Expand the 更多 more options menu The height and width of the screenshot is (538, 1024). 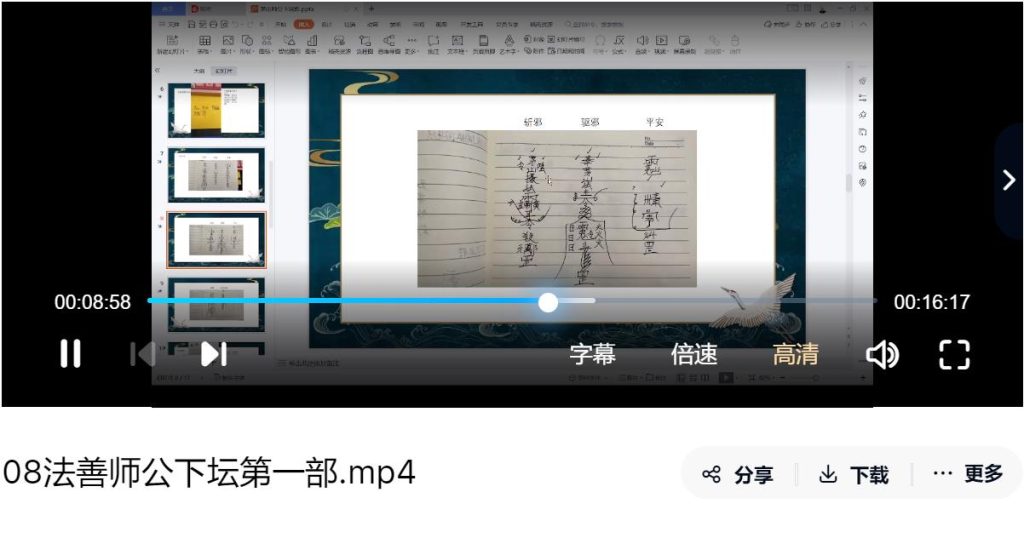click(x=967, y=474)
